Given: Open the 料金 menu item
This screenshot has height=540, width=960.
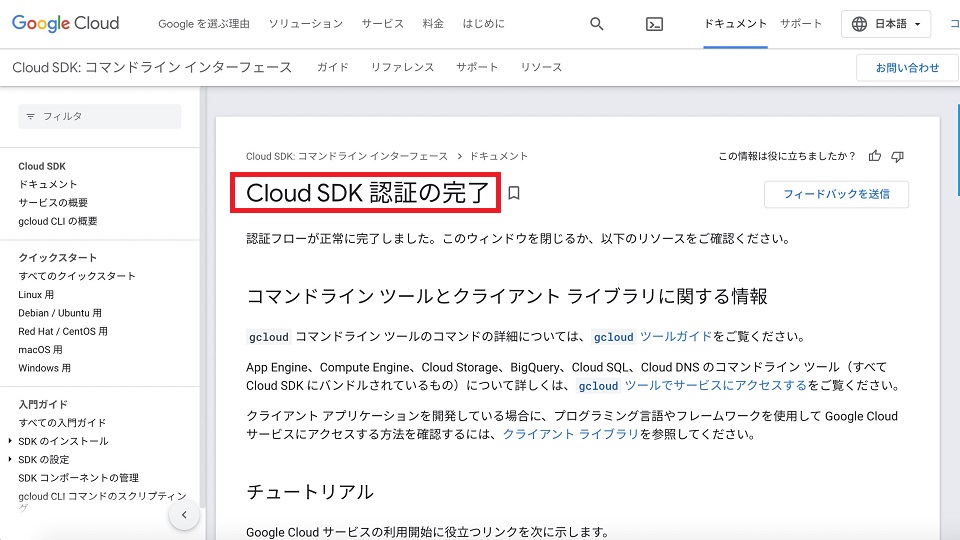Looking at the screenshot, I should [x=433, y=24].
